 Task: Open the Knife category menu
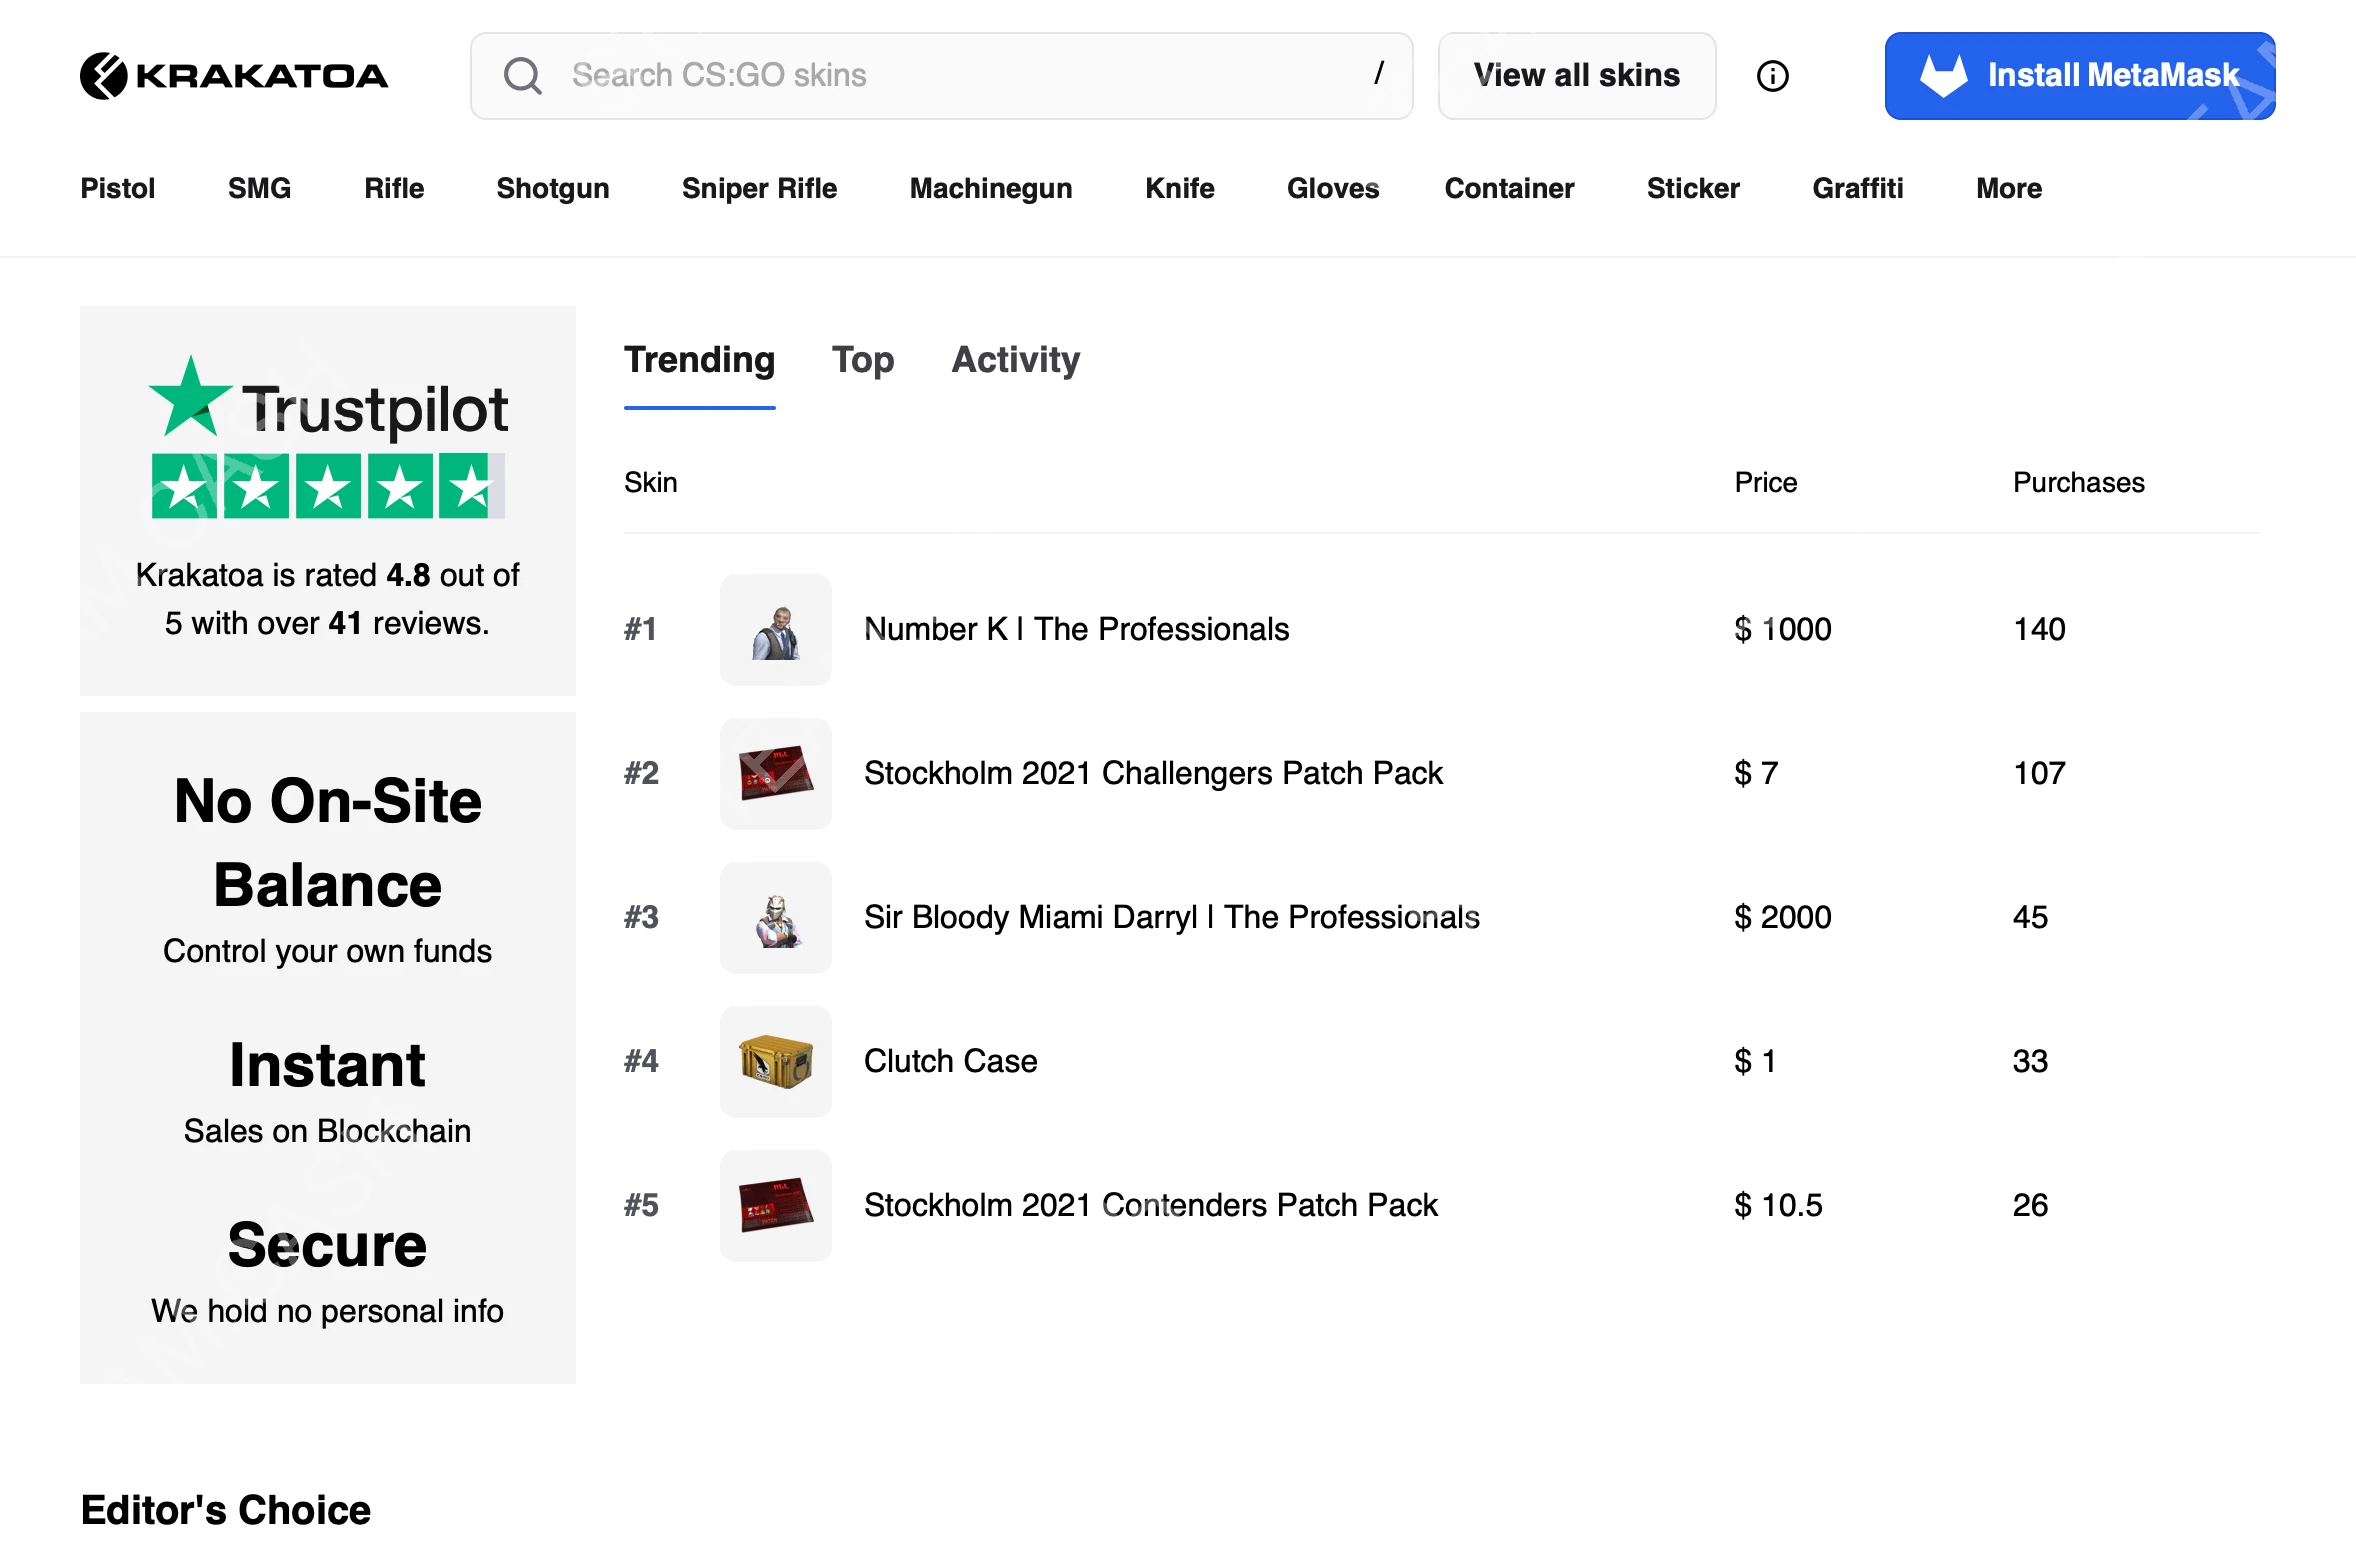click(1179, 189)
